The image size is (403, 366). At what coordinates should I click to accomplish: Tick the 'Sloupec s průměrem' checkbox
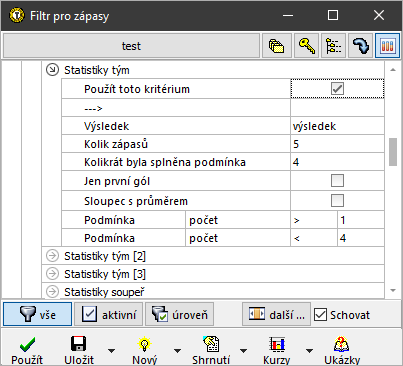pos(337,201)
